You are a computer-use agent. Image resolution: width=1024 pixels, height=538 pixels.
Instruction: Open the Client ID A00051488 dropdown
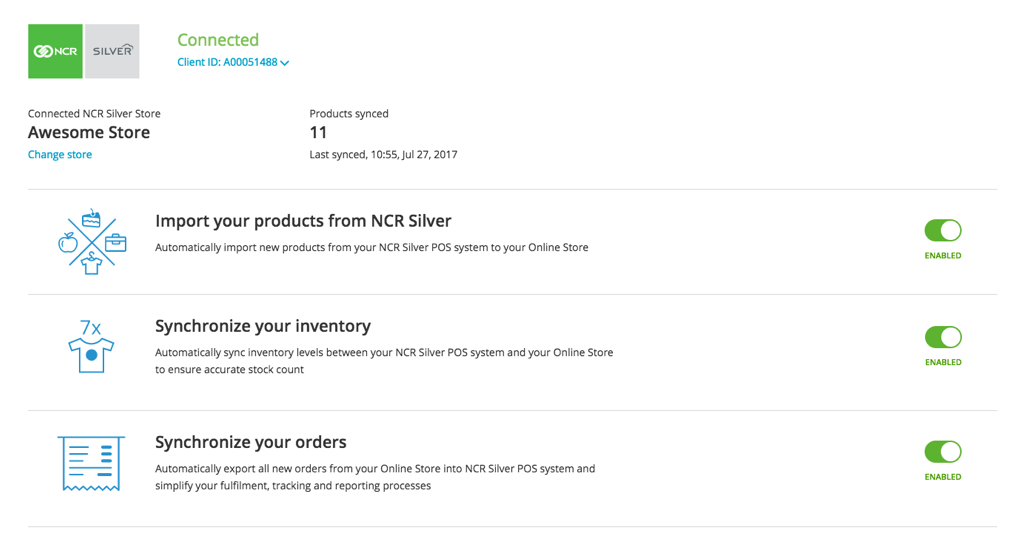233,62
